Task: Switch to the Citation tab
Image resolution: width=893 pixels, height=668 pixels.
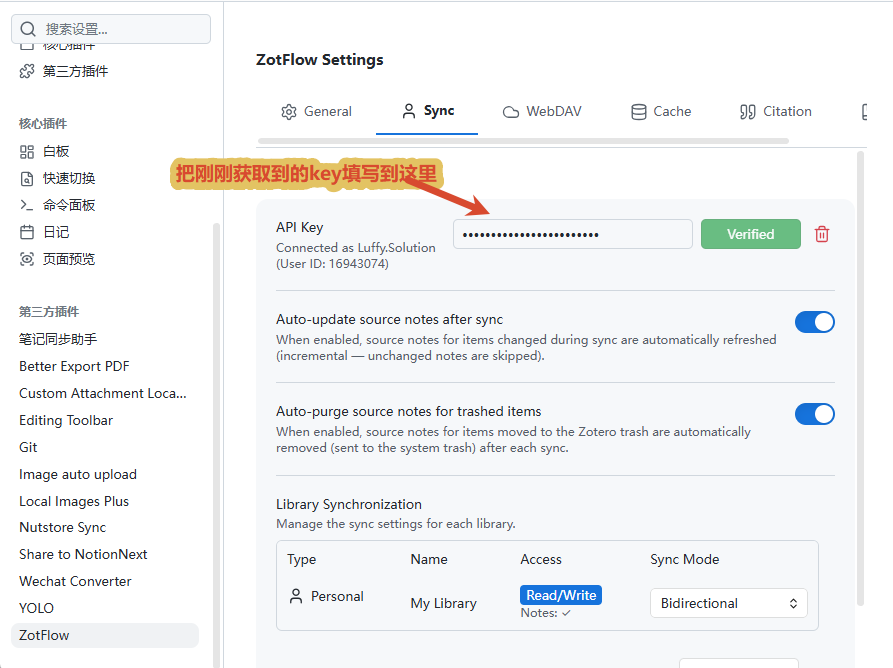Action: coord(776,112)
